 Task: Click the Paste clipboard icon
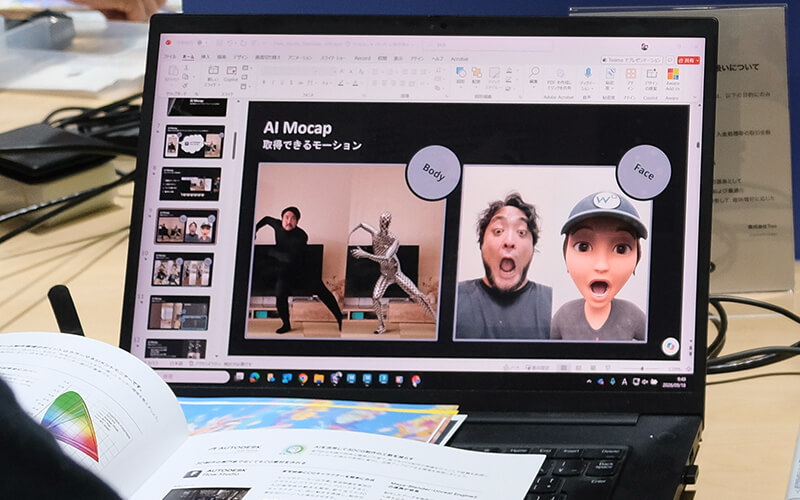(x=173, y=72)
